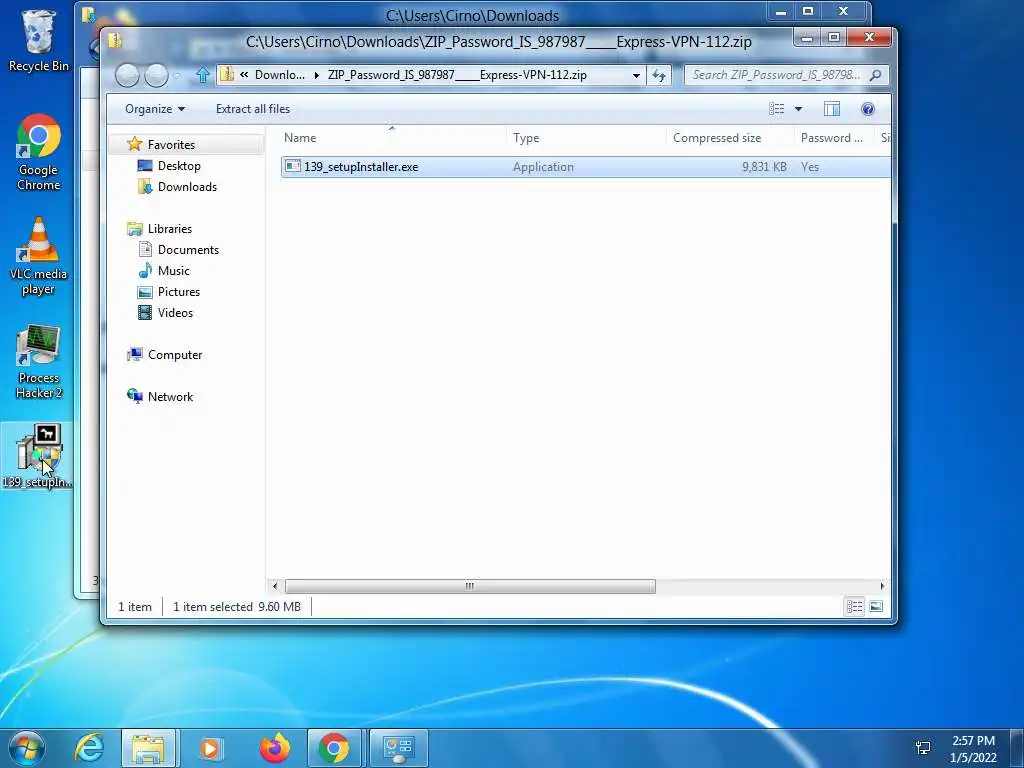Open the blue Help question mark
The height and width of the screenshot is (768, 1024).
(x=868, y=109)
